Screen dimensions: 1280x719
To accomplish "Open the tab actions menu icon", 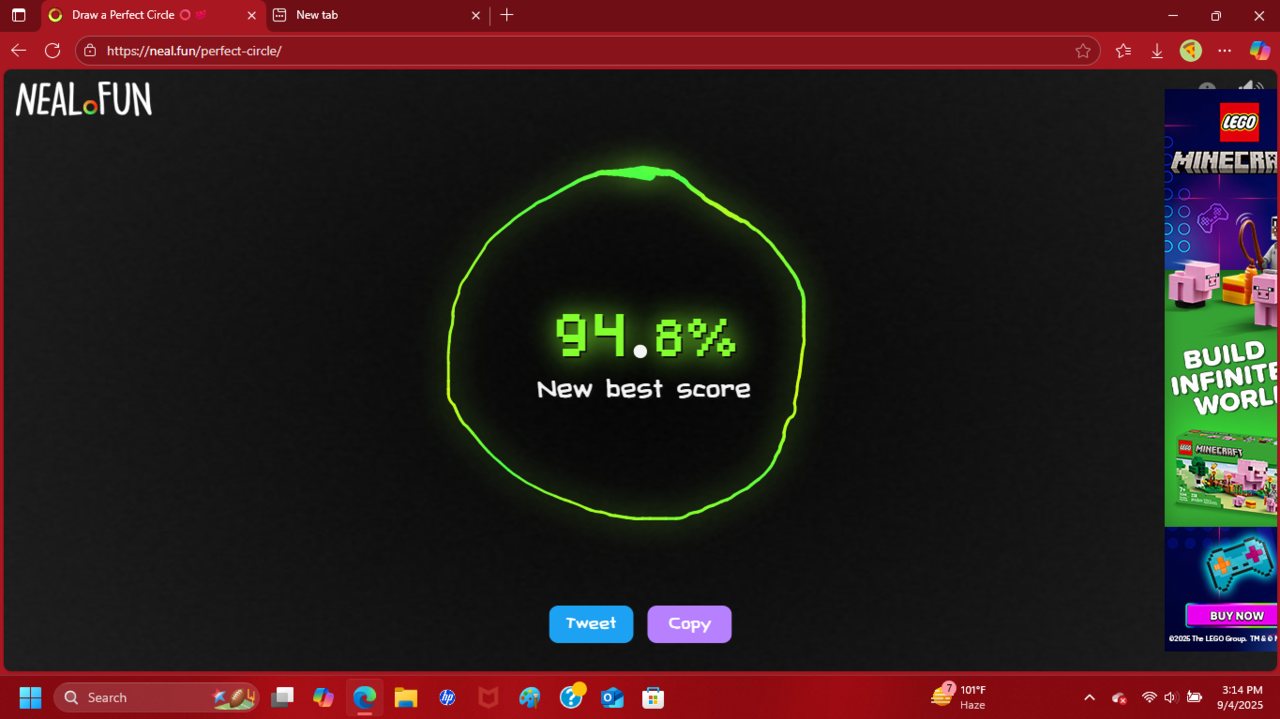I will point(18,15).
